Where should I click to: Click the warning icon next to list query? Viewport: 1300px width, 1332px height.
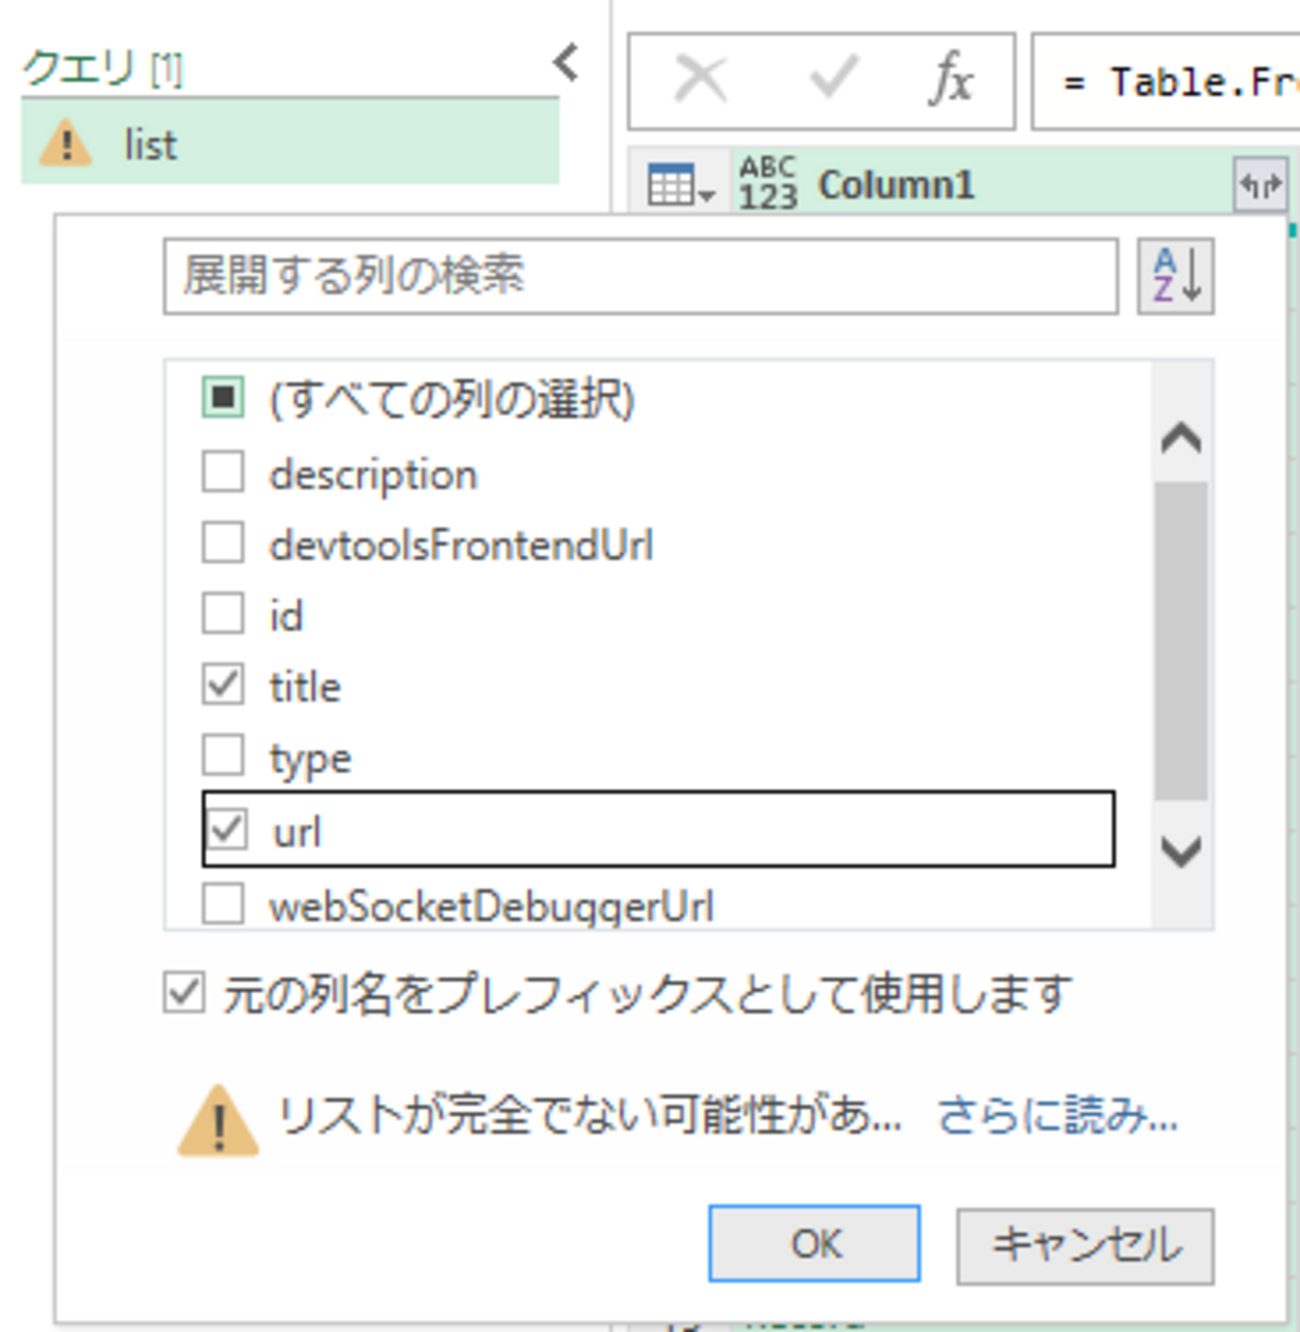pyautogui.click(x=66, y=146)
